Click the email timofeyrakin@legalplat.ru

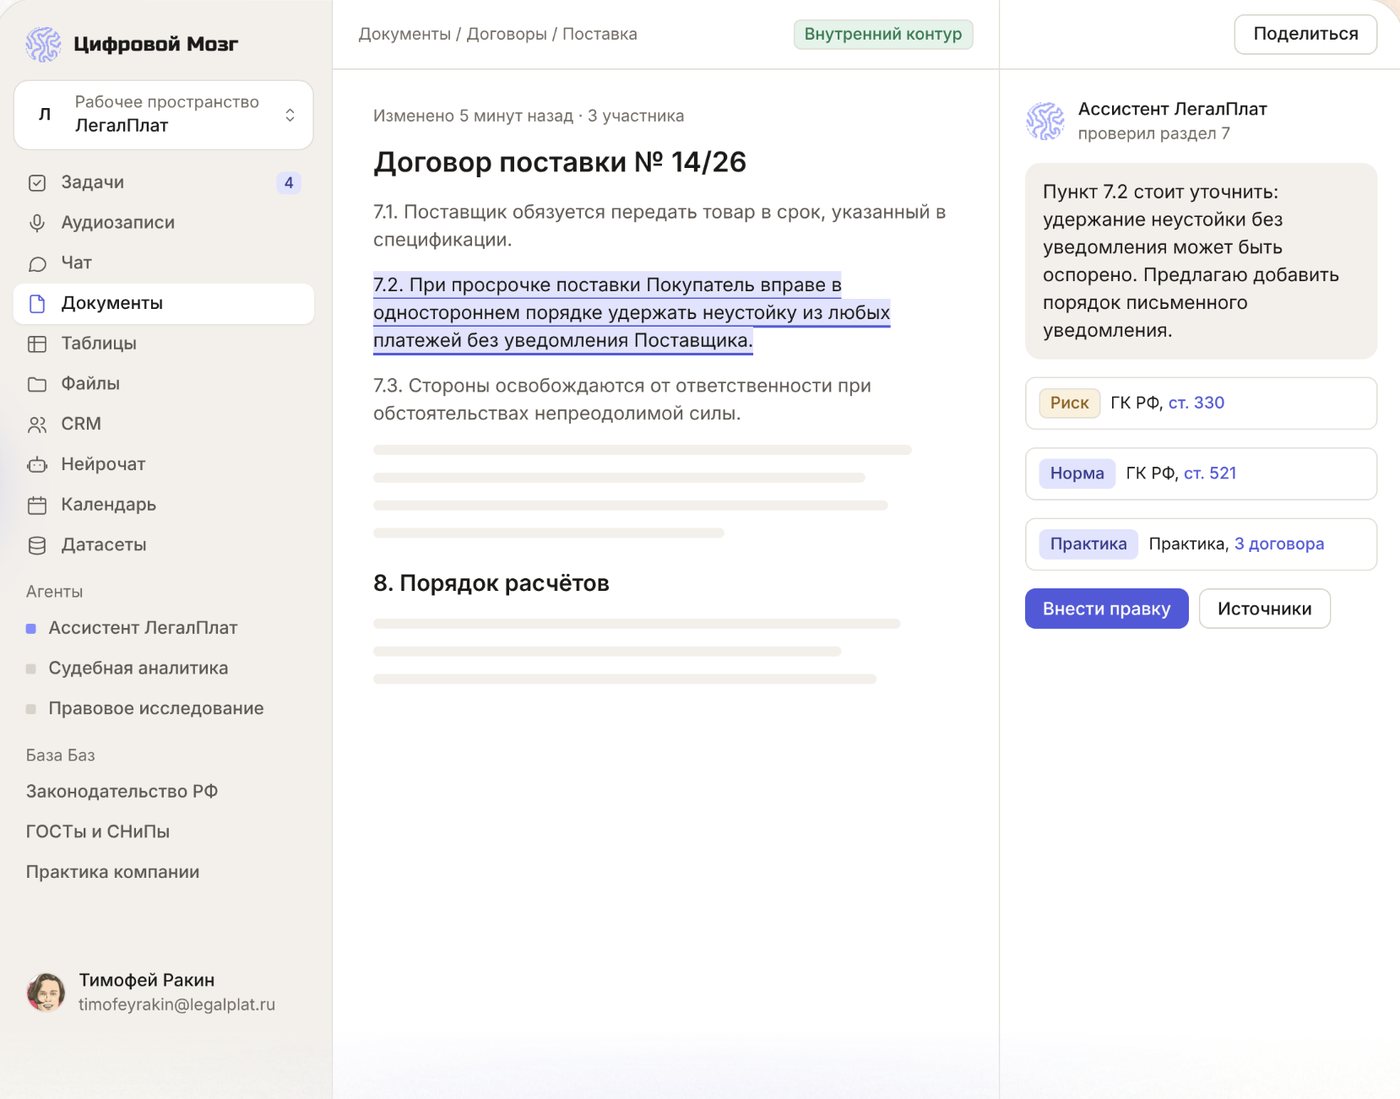177,1005
